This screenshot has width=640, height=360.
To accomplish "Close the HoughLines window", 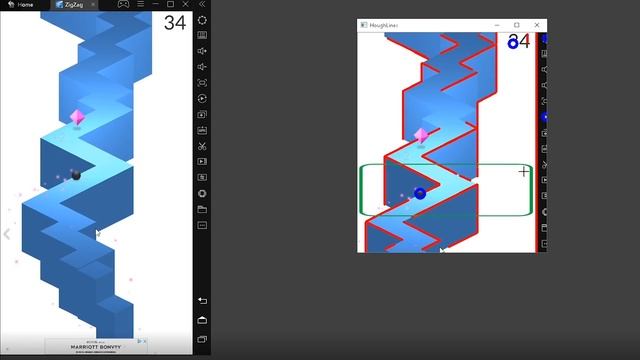I will (x=537, y=25).
